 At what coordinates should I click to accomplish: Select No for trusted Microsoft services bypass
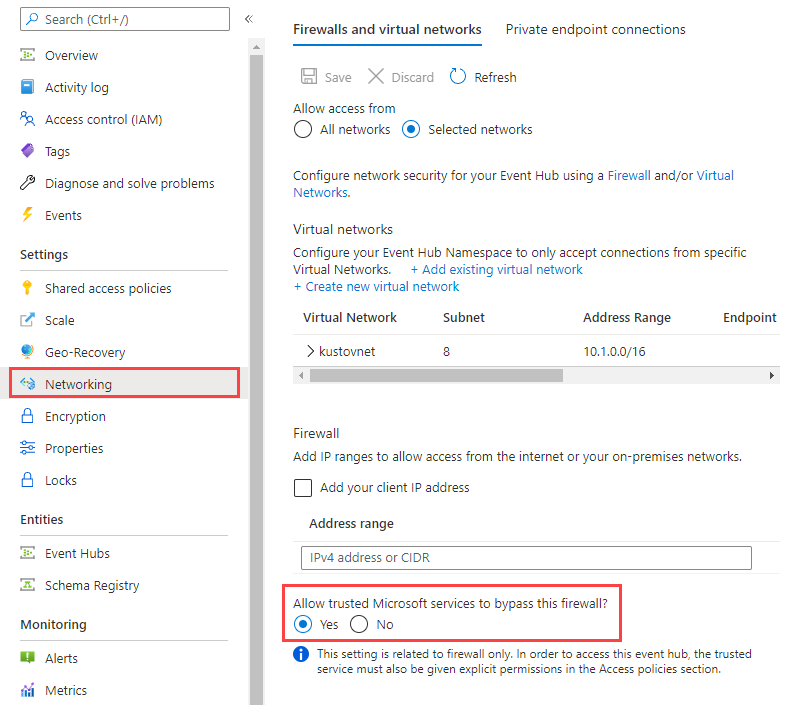point(357,625)
